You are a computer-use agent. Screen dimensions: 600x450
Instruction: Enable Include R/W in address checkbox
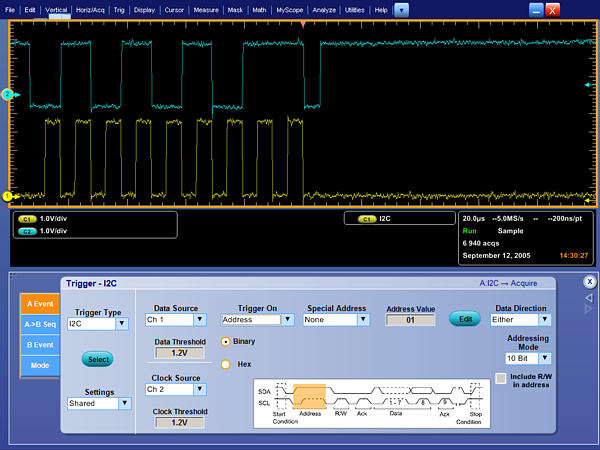[x=501, y=378]
